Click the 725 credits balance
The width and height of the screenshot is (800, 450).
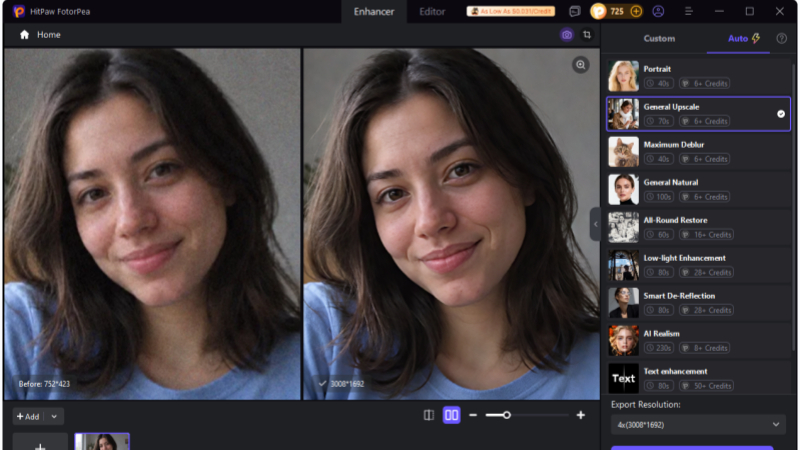pyautogui.click(x=617, y=11)
